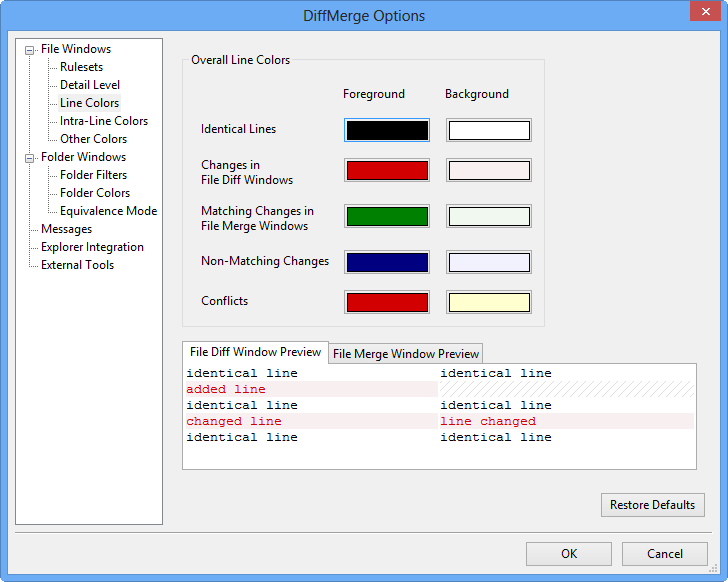Select Intra-Line Colors tree item
The width and height of the screenshot is (728, 582).
click(x=103, y=121)
